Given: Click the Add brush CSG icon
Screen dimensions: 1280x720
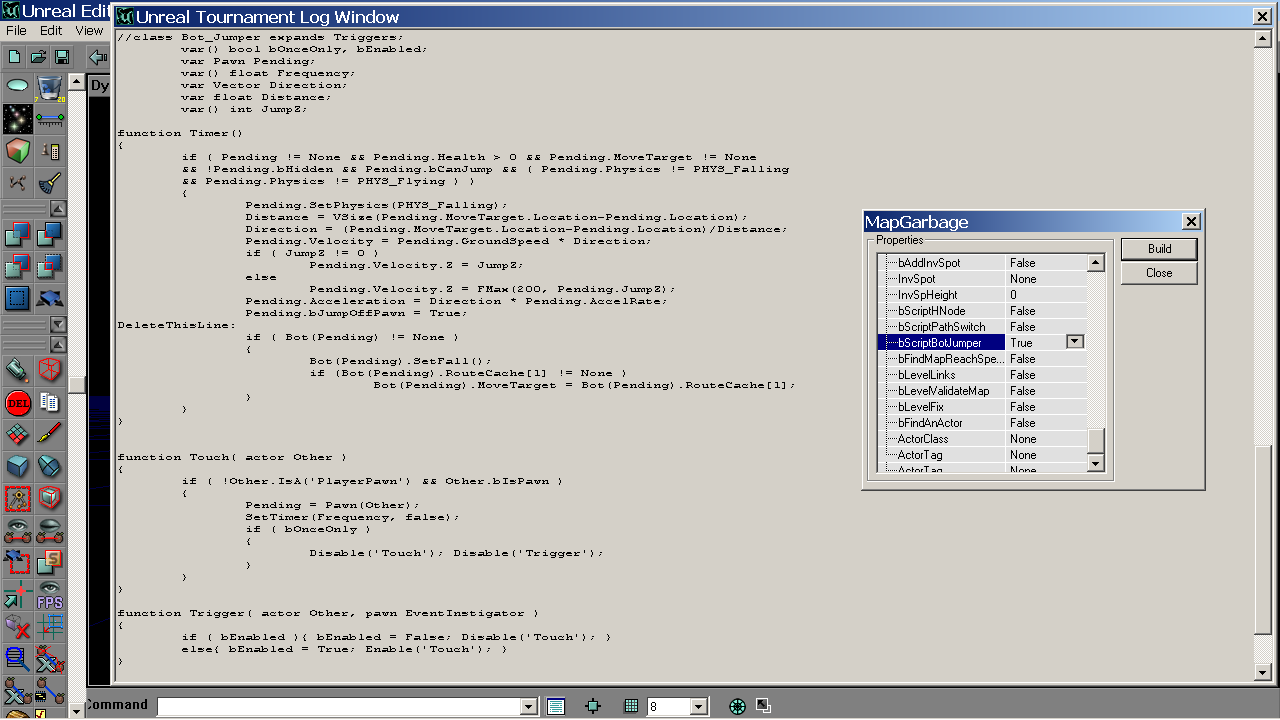Looking at the screenshot, I should pos(17,235).
